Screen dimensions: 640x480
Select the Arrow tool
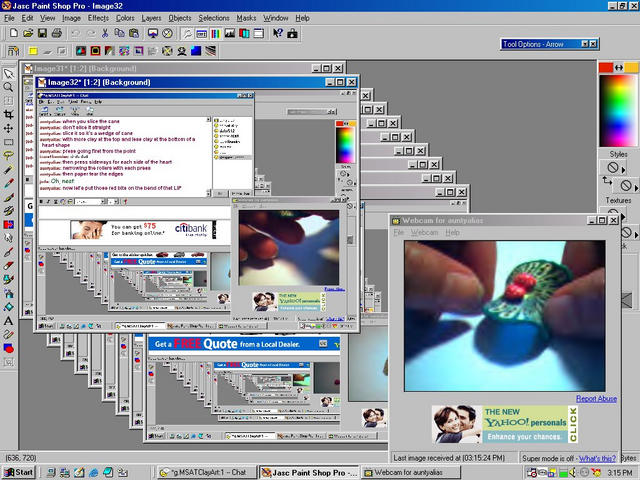[x=9, y=73]
